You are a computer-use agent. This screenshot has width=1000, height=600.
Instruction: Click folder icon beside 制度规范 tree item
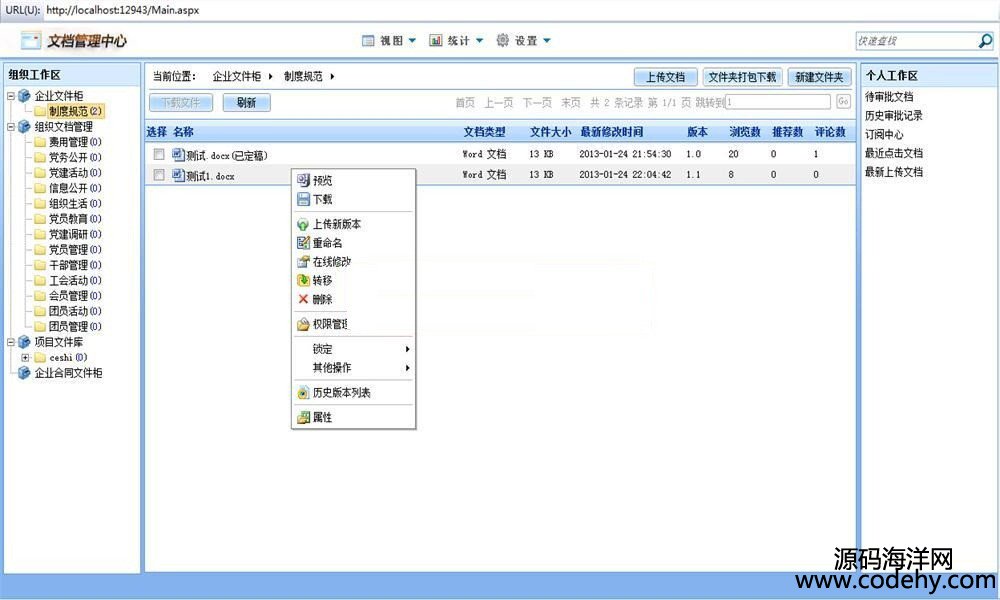point(40,111)
